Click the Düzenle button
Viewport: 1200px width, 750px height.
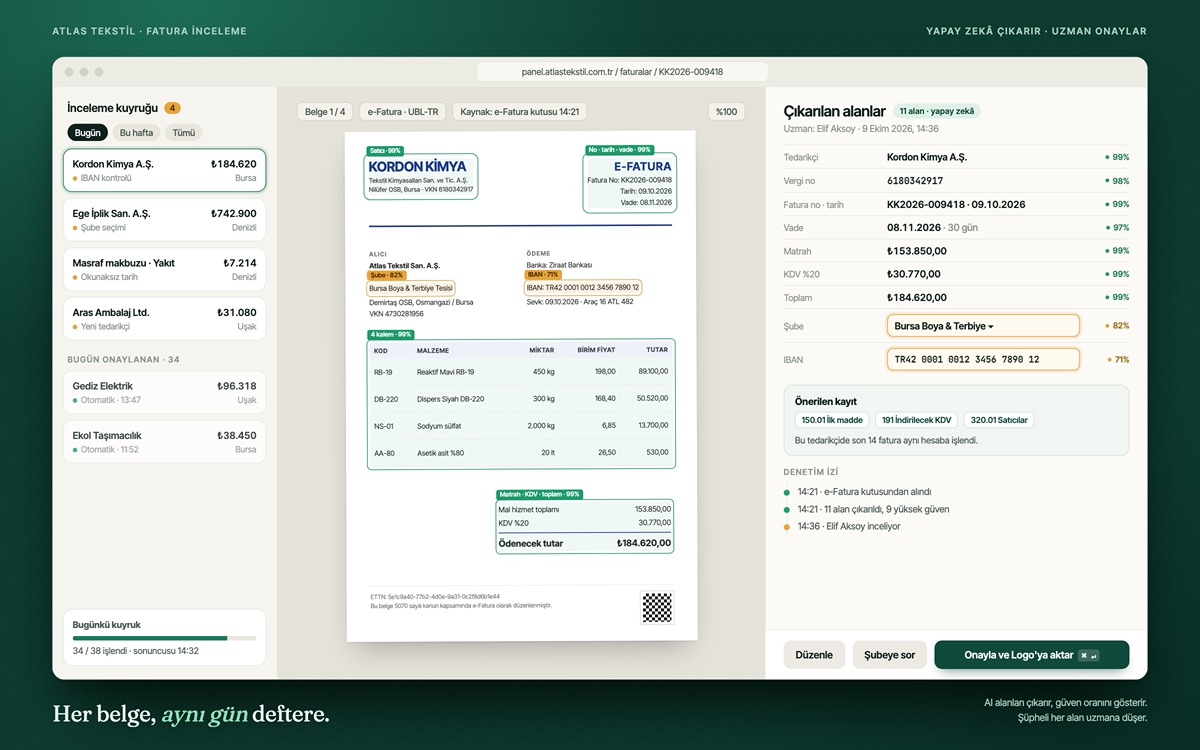coord(814,655)
